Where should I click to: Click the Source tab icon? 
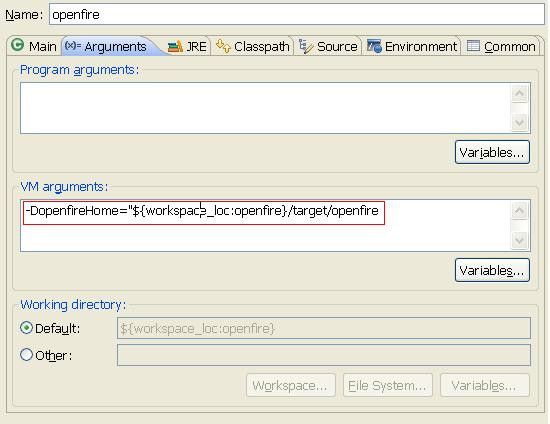(x=306, y=46)
